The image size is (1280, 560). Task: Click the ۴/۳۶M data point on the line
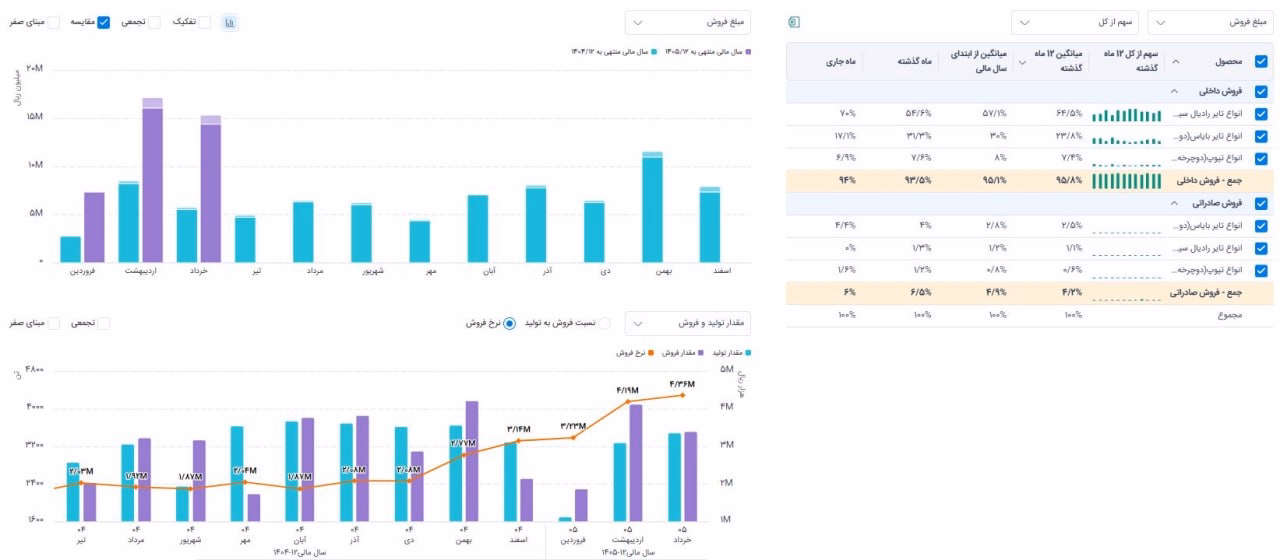click(683, 395)
